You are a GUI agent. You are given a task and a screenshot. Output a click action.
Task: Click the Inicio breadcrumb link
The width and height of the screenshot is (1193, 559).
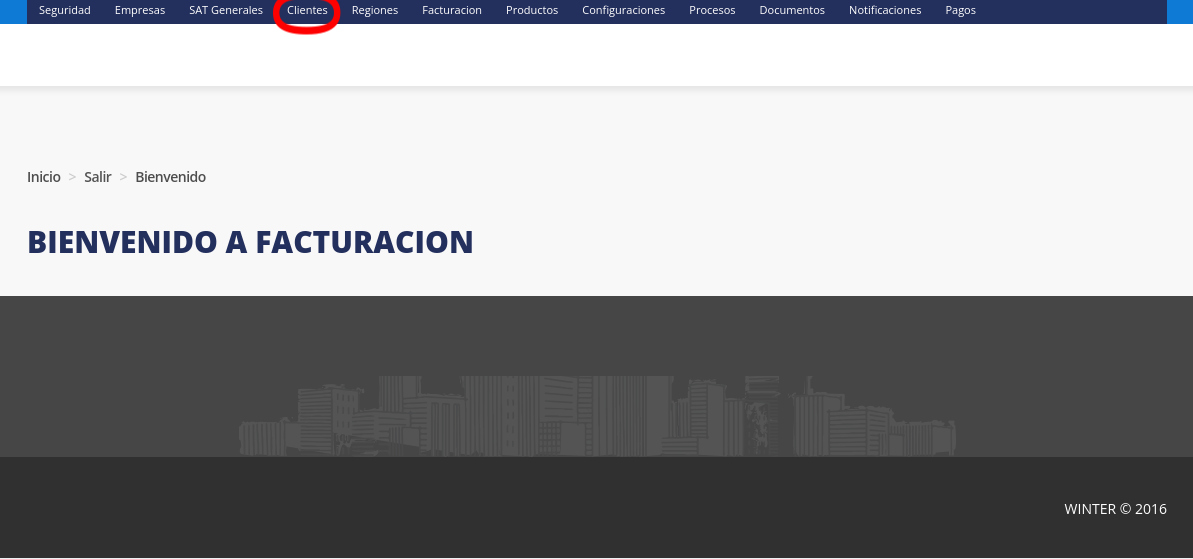(x=44, y=177)
